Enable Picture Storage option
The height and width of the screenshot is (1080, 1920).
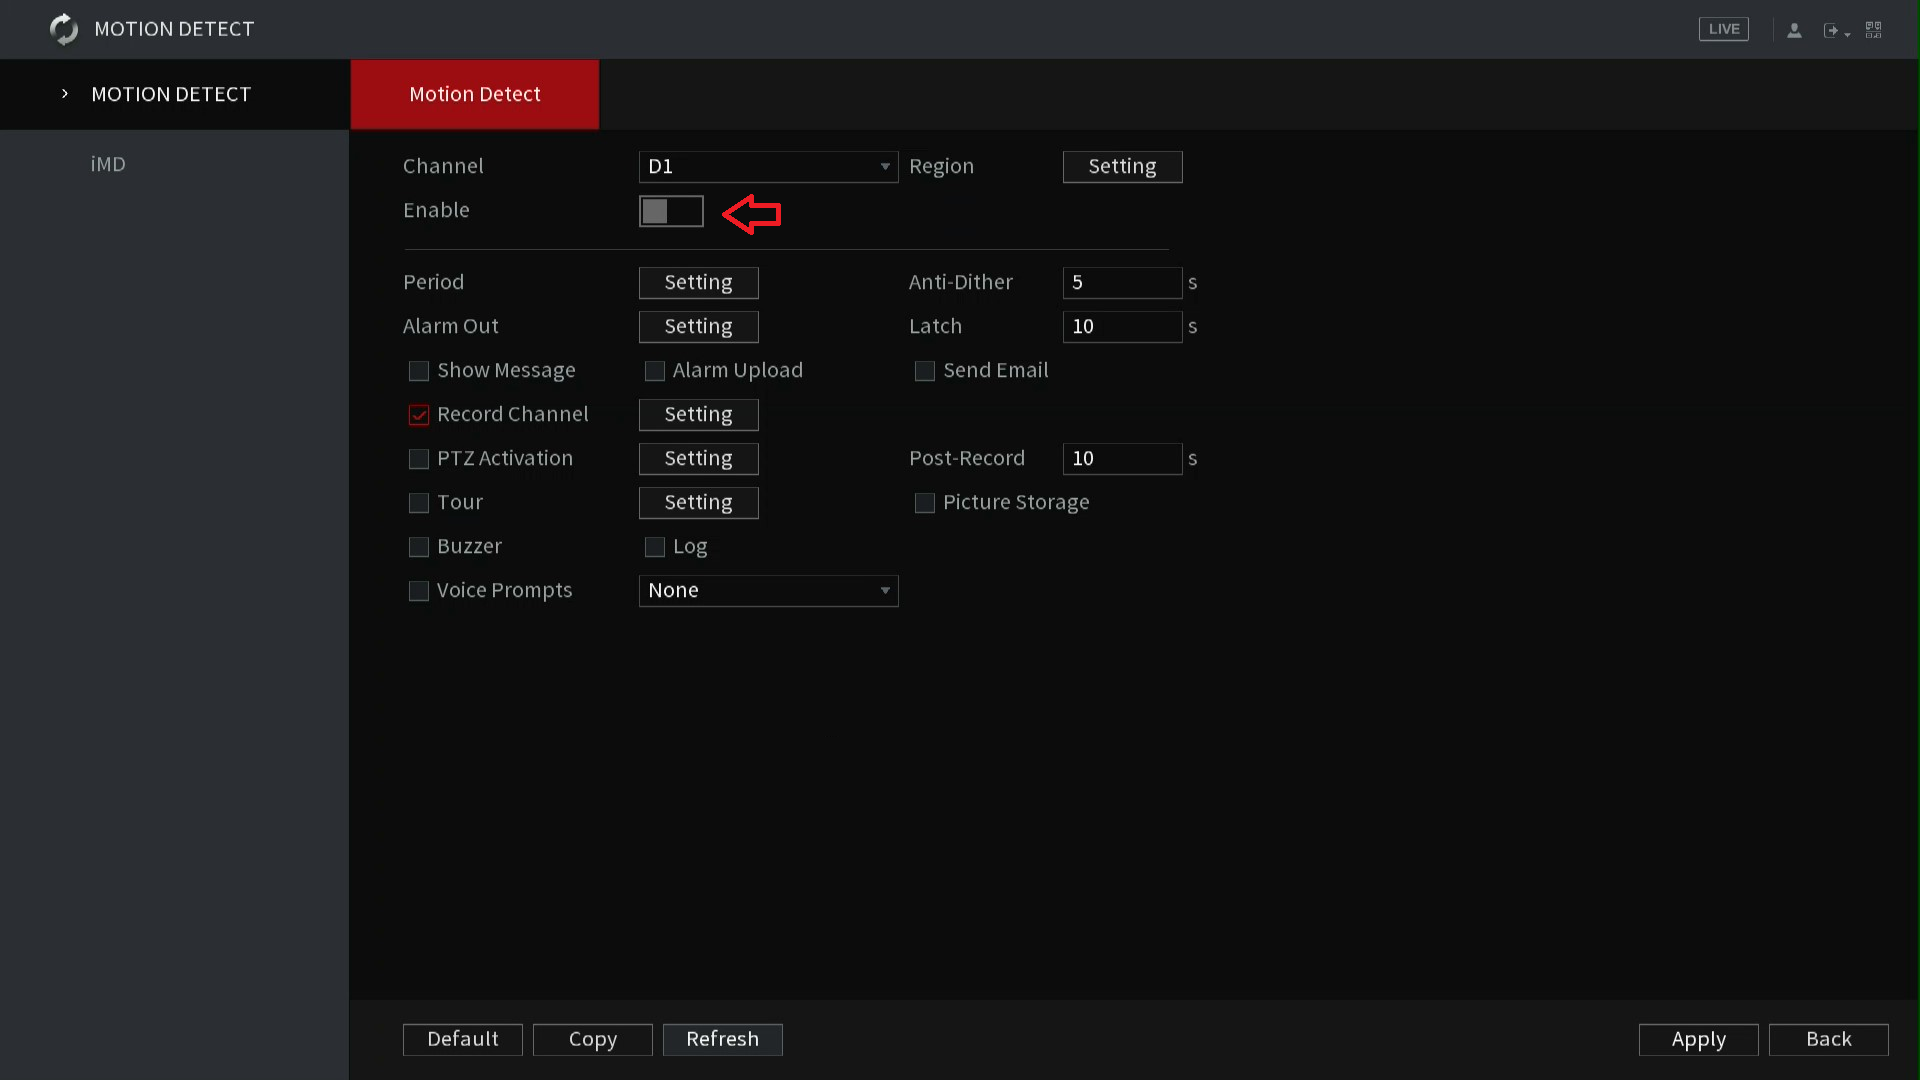(925, 503)
